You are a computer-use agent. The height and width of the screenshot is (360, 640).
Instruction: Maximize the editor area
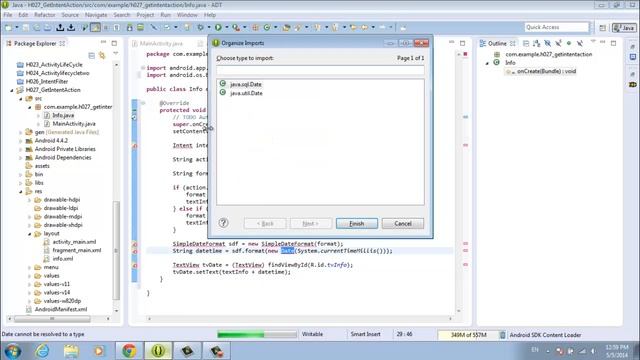click(462, 43)
